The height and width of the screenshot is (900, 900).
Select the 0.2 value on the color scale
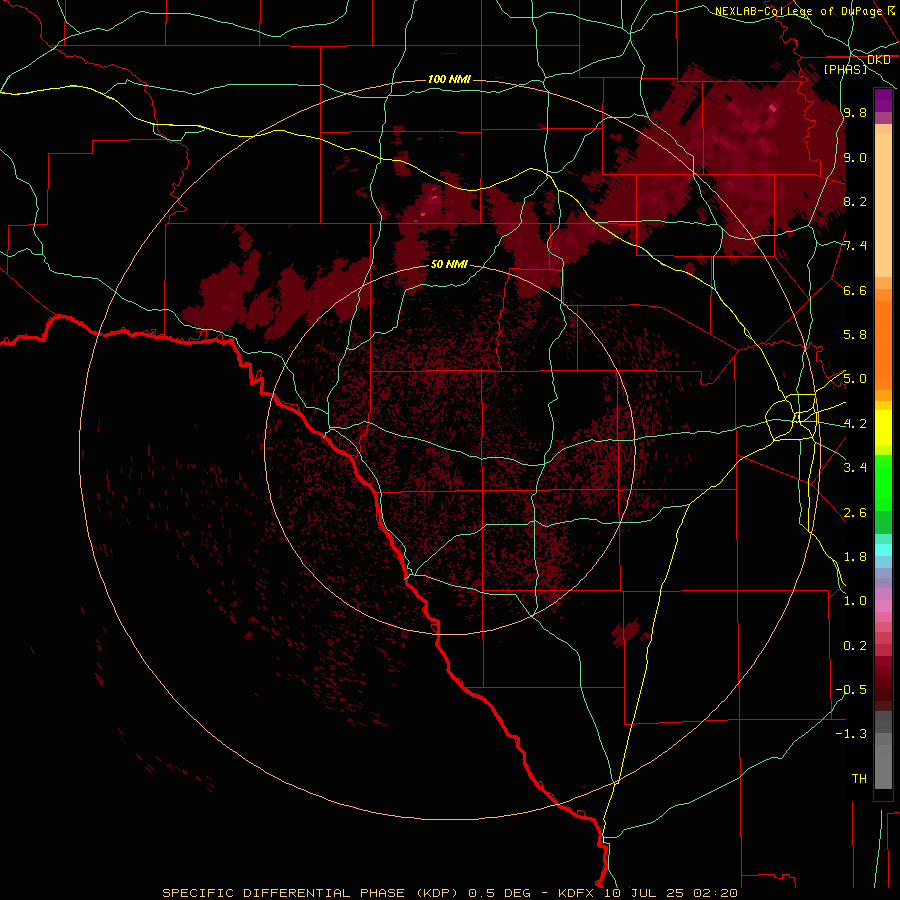(855, 646)
